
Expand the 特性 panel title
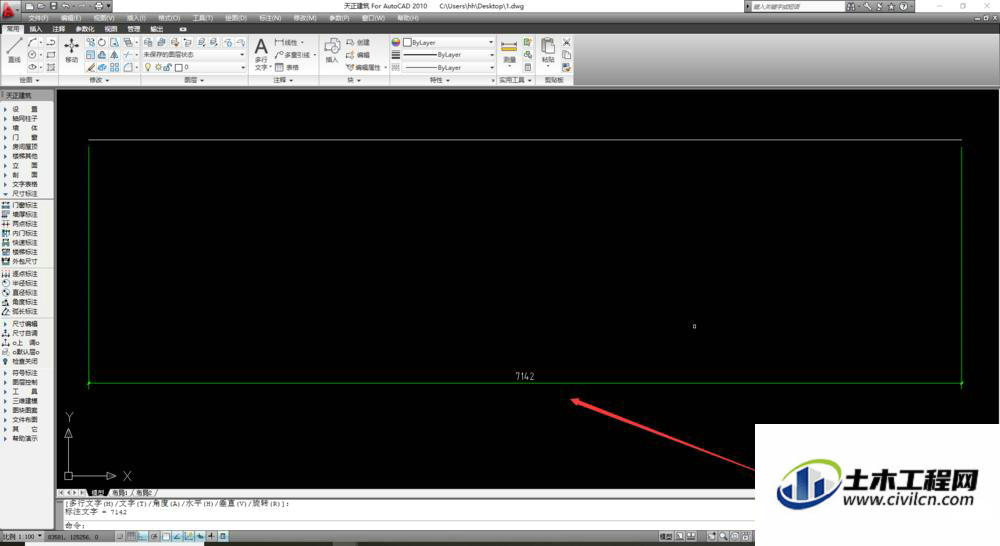pos(439,80)
